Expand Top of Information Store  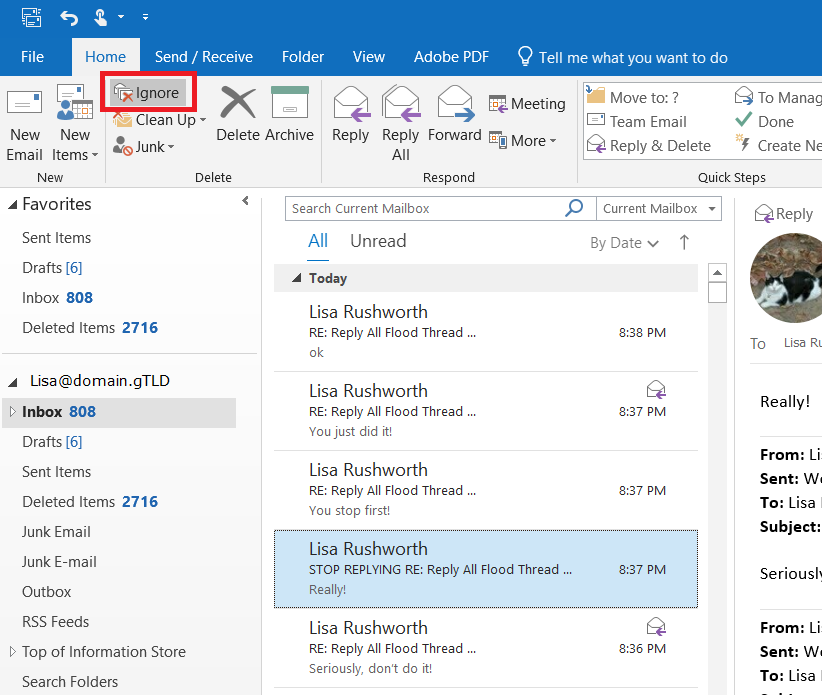pyautogui.click(x=13, y=651)
